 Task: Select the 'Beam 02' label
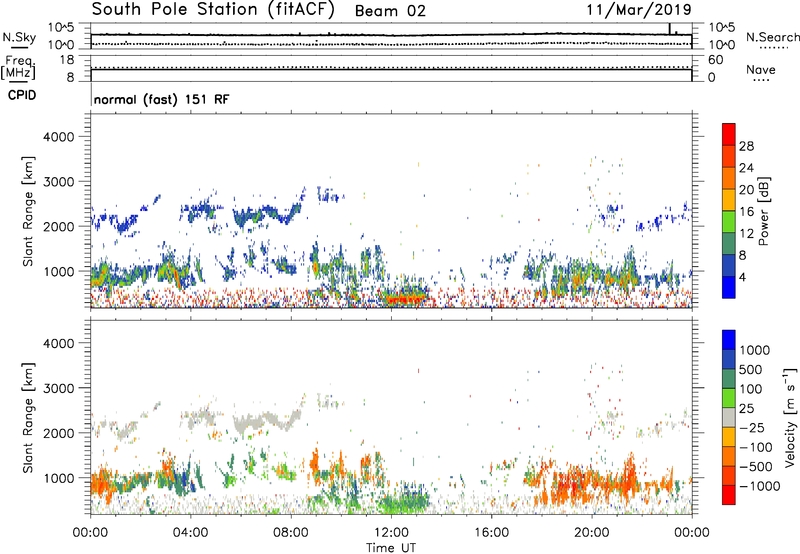pyautogui.click(x=390, y=11)
